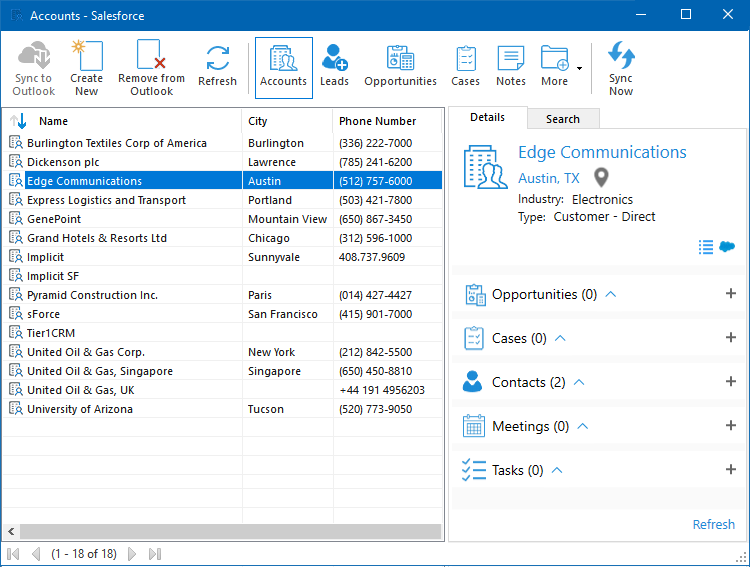This screenshot has height=567, width=750.
Task: Collapse the Opportunities (0) section
Action: (611, 294)
